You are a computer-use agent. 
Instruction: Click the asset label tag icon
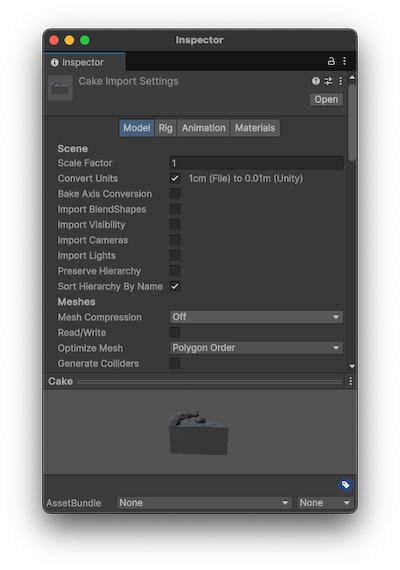[x=345, y=485]
